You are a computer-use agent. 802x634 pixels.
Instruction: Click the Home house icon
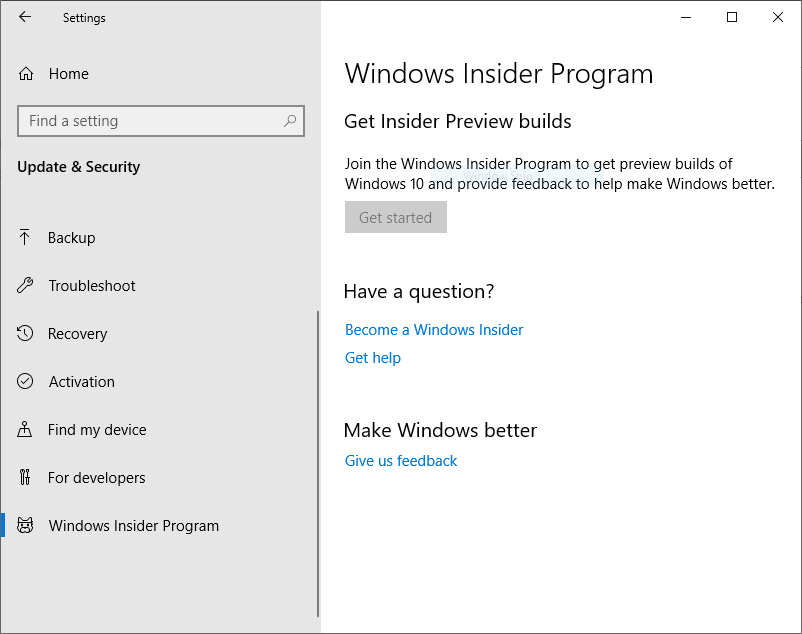point(26,74)
